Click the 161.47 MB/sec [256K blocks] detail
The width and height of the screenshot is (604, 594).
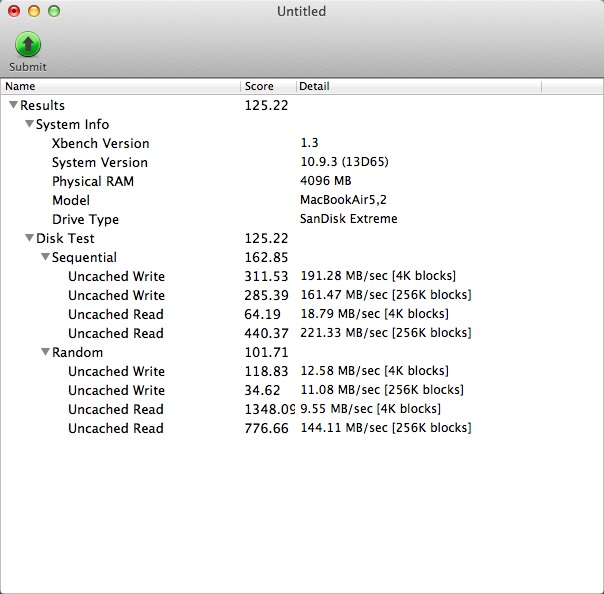pos(386,295)
